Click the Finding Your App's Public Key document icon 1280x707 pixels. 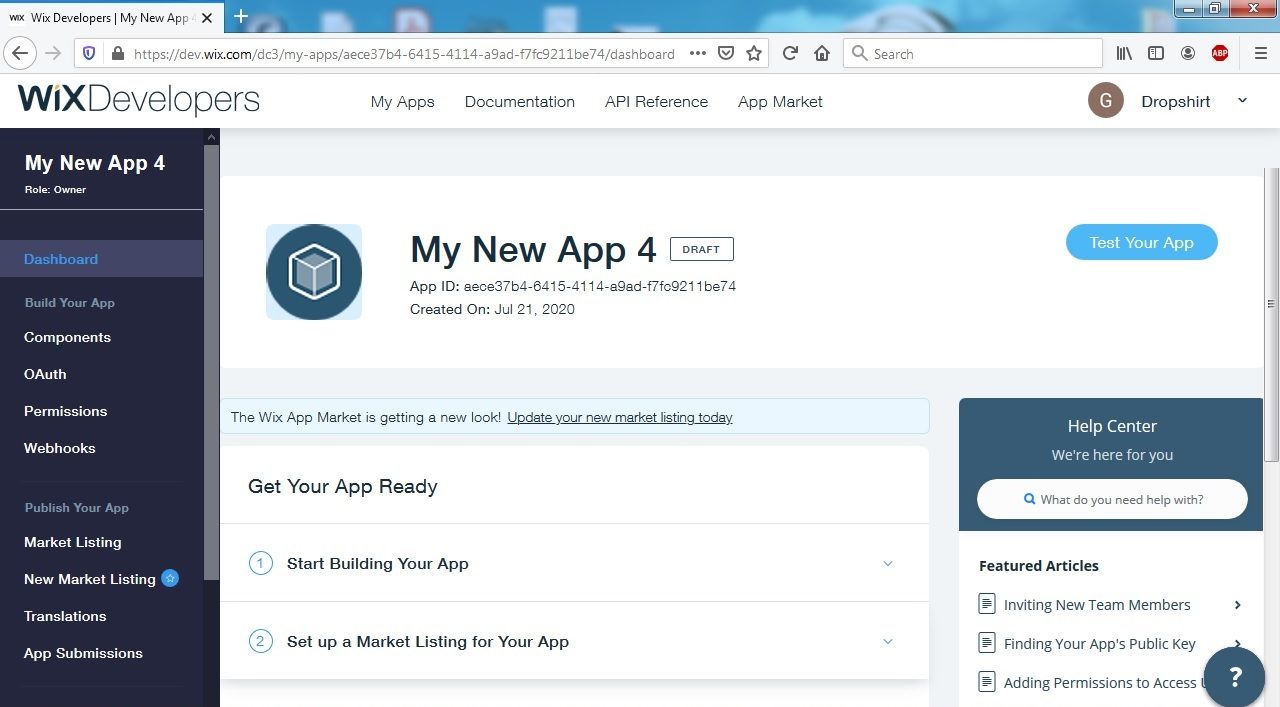pyautogui.click(x=987, y=643)
